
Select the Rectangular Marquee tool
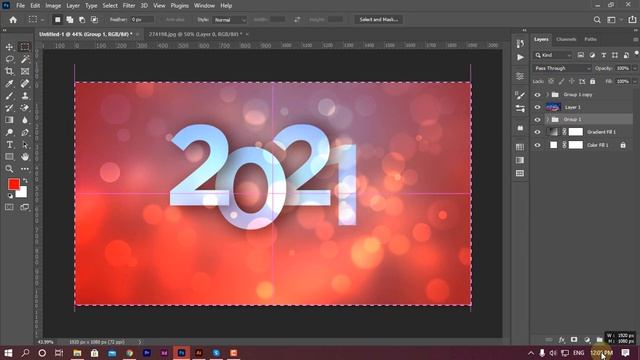click(x=24, y=47)
